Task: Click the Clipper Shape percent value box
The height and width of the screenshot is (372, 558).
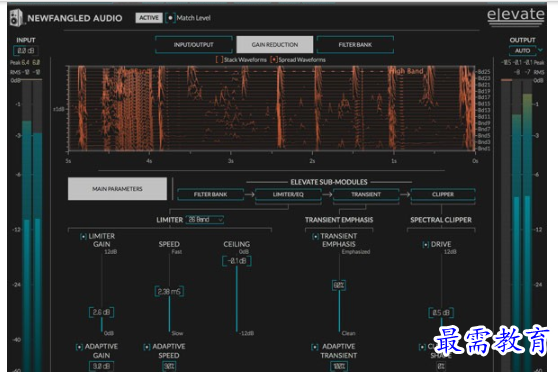Action: (x=441, y=366)
